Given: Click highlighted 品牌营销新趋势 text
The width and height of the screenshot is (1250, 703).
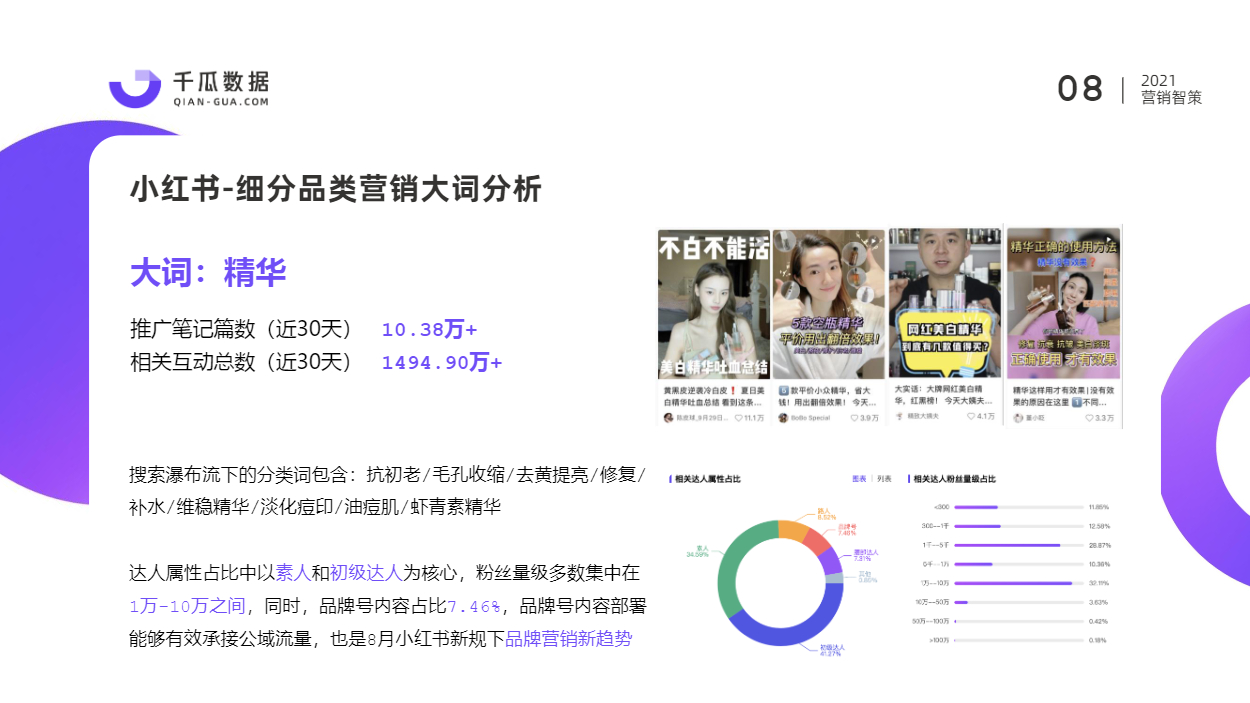Looking at the screenshot, I should pos(569,639).
